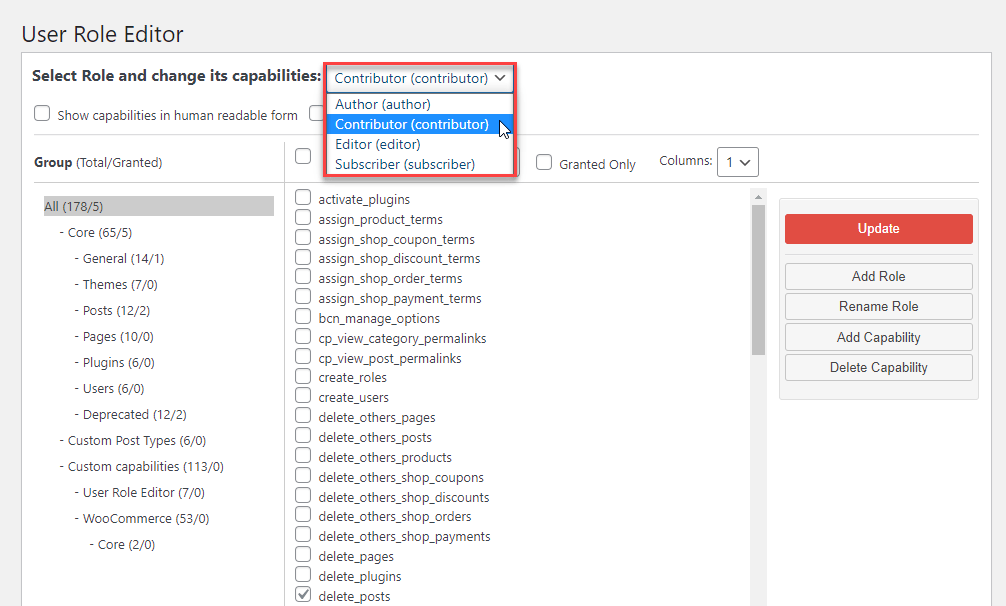1006x606 pixels.
Task: Toggle the Granted Only checkbox
Action: 544,162
